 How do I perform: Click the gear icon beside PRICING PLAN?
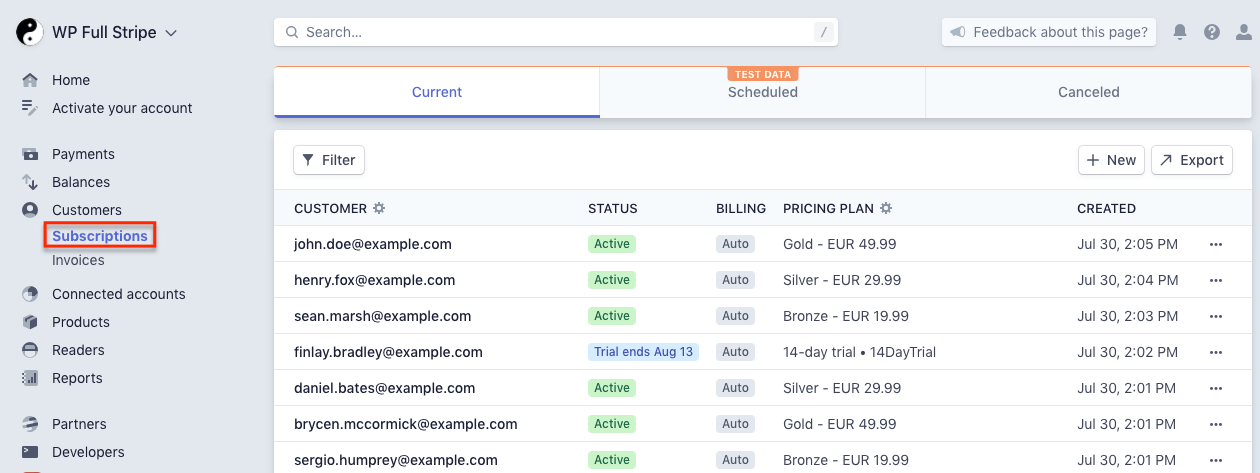[886, 209]
